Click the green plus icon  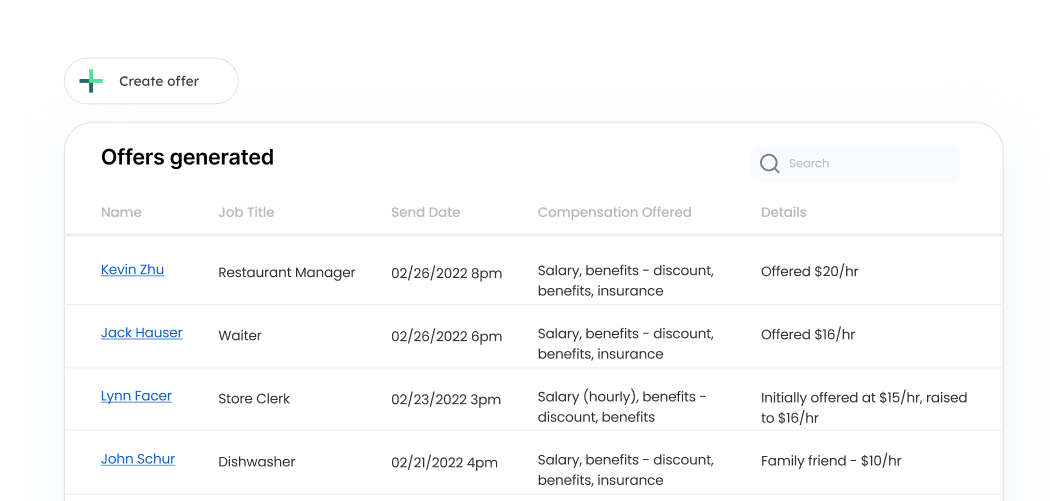tap(91, 81)
